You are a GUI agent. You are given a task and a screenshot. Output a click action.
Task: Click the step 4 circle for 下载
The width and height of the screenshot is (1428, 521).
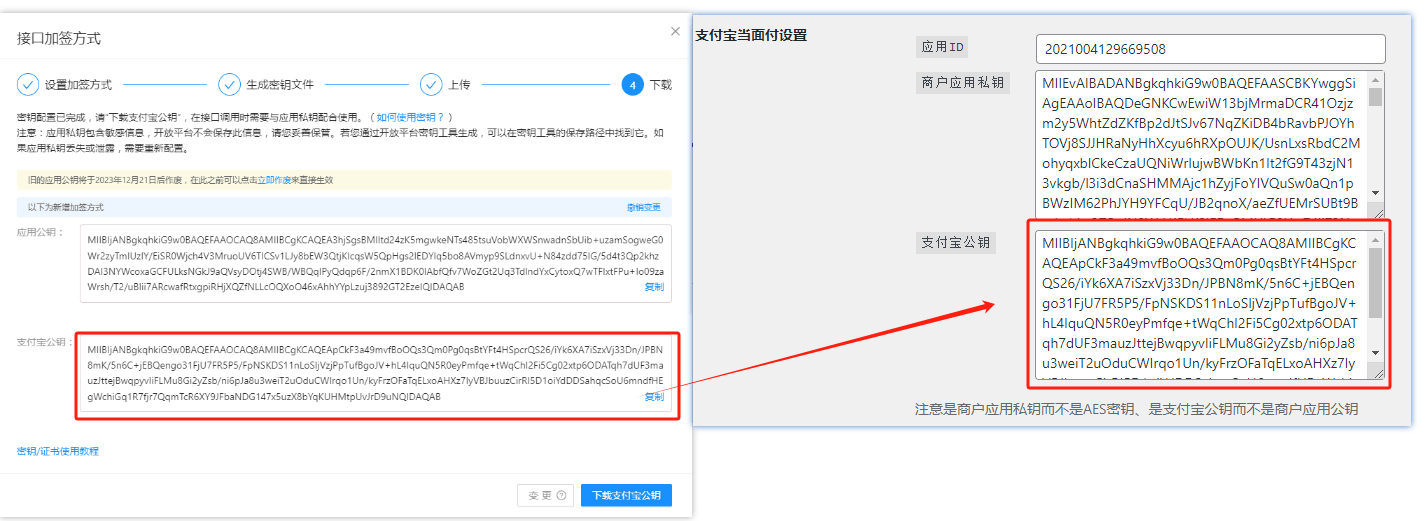(x=632, y=85)
